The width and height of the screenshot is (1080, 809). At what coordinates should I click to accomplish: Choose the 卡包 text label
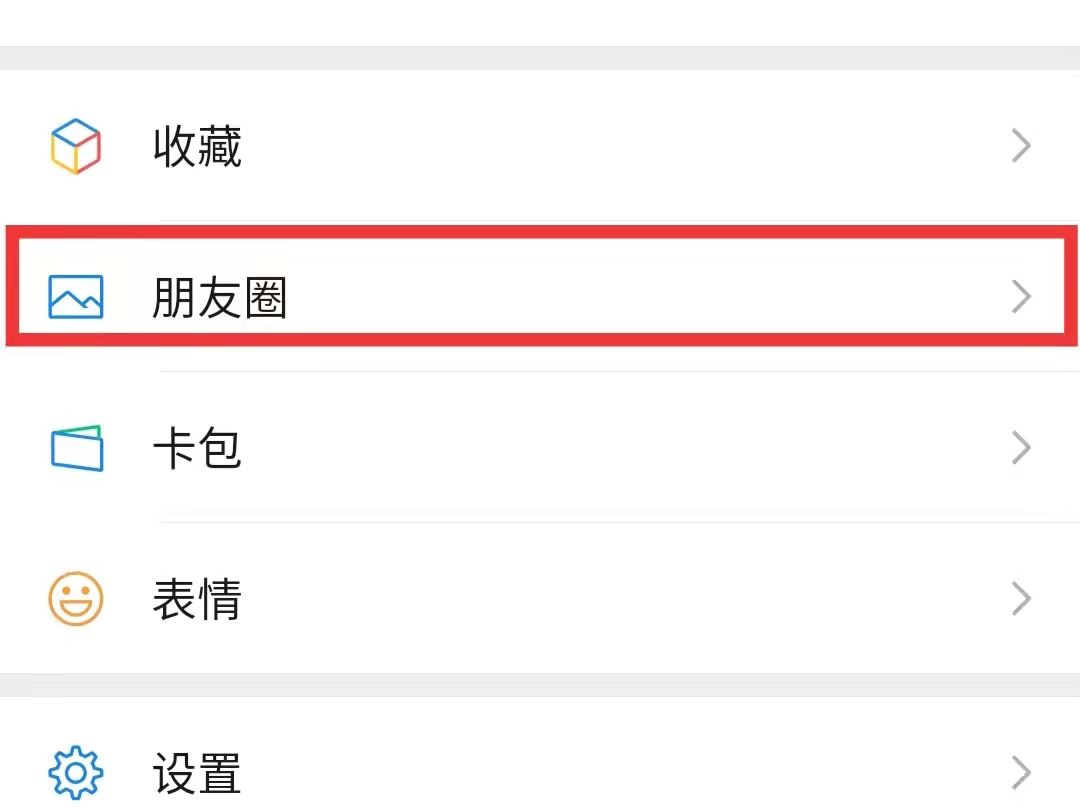point(197,448)
